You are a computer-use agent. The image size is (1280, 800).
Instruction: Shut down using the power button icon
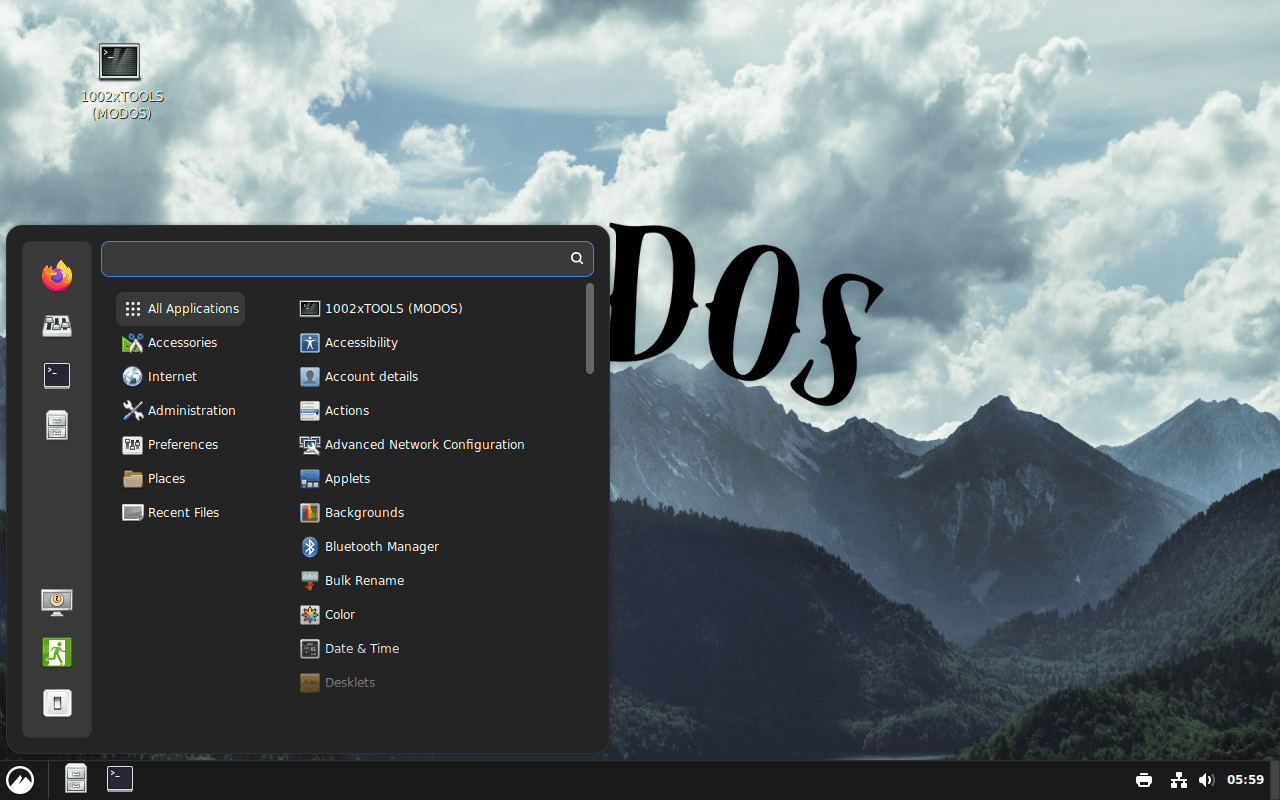(x=57, y=702)
